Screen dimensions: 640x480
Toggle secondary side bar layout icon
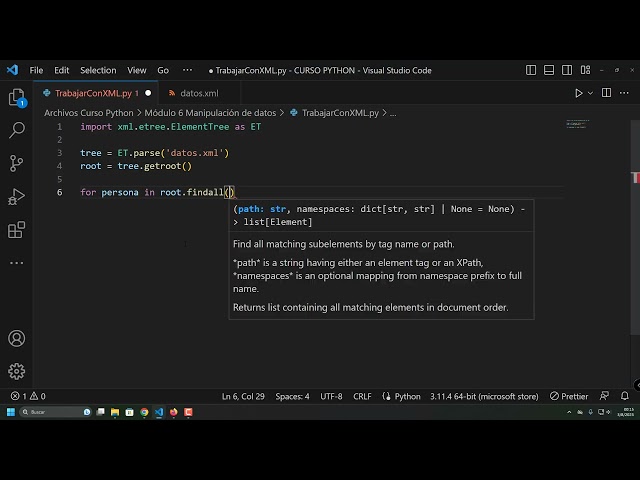pos(567,70)
